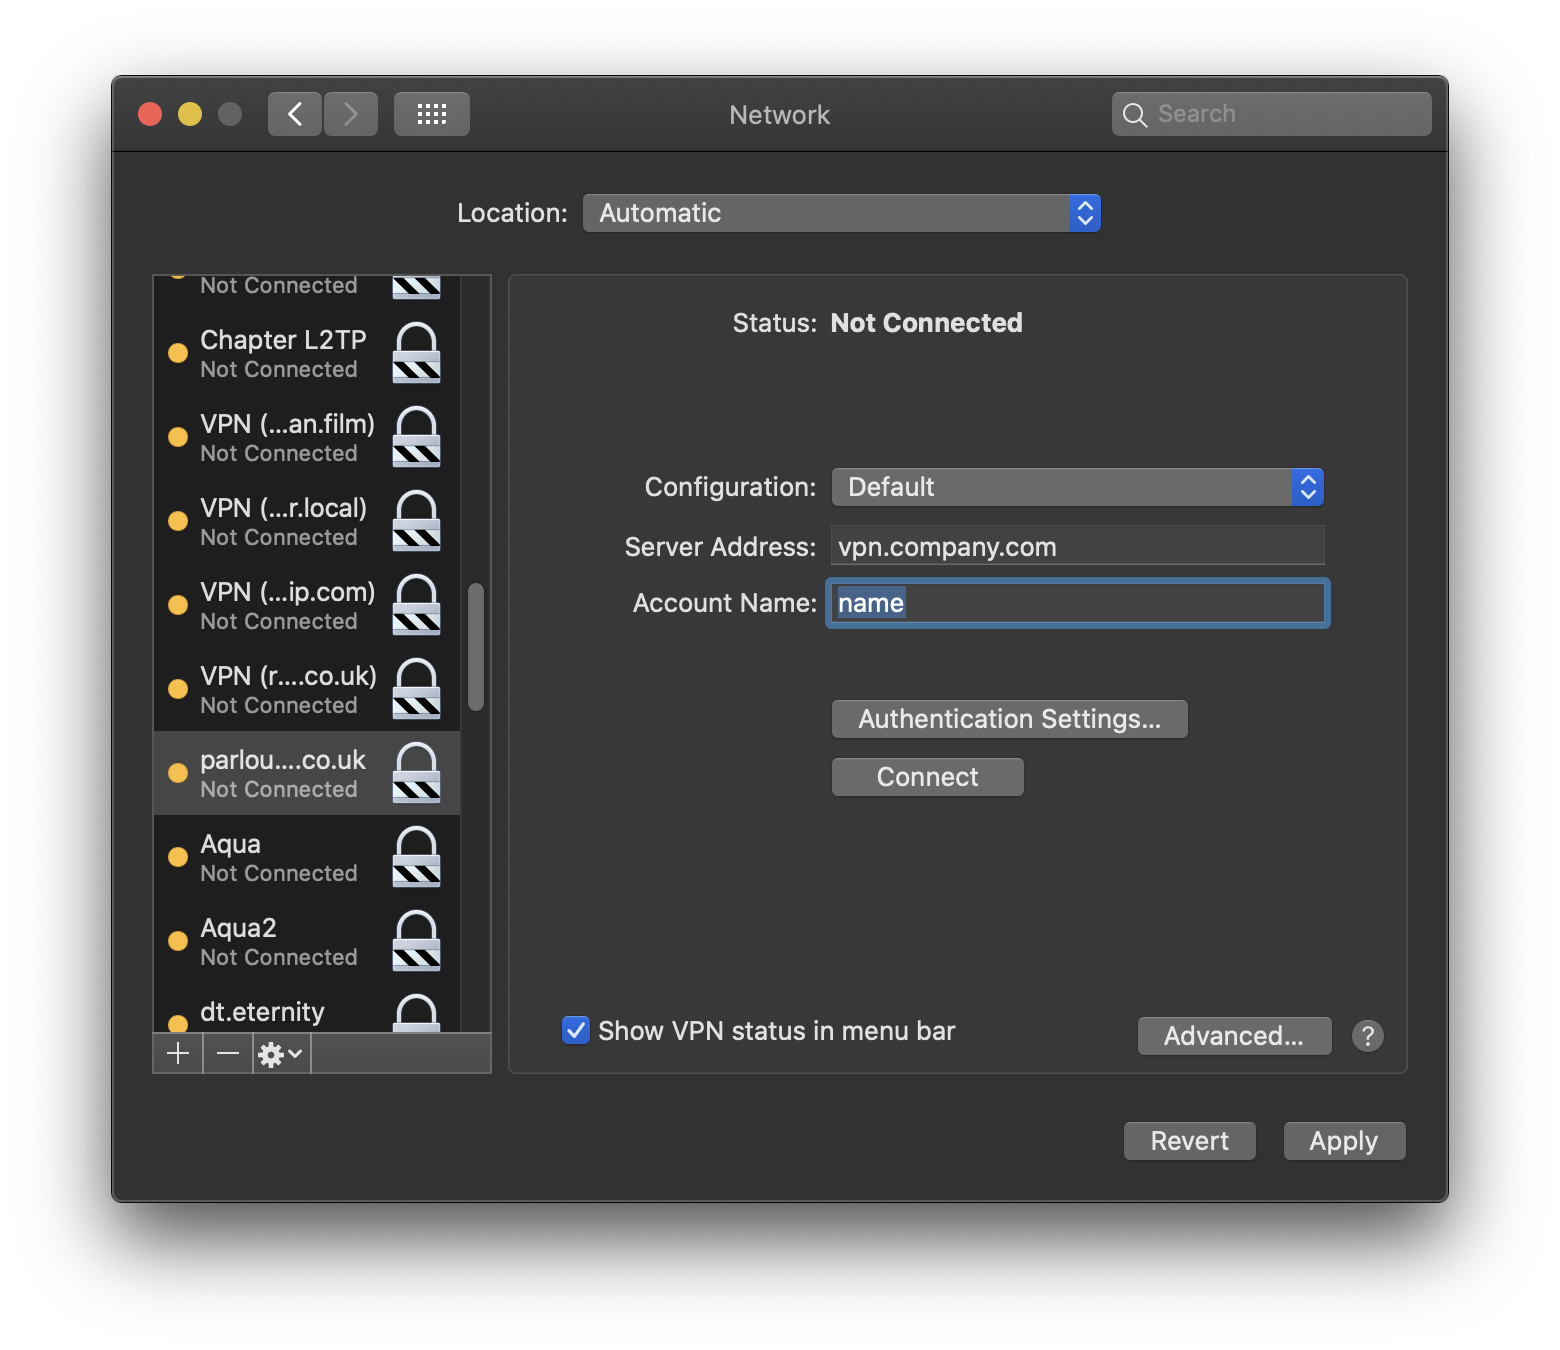Click Chapter L2TP yellow status dot

(178, 353)
